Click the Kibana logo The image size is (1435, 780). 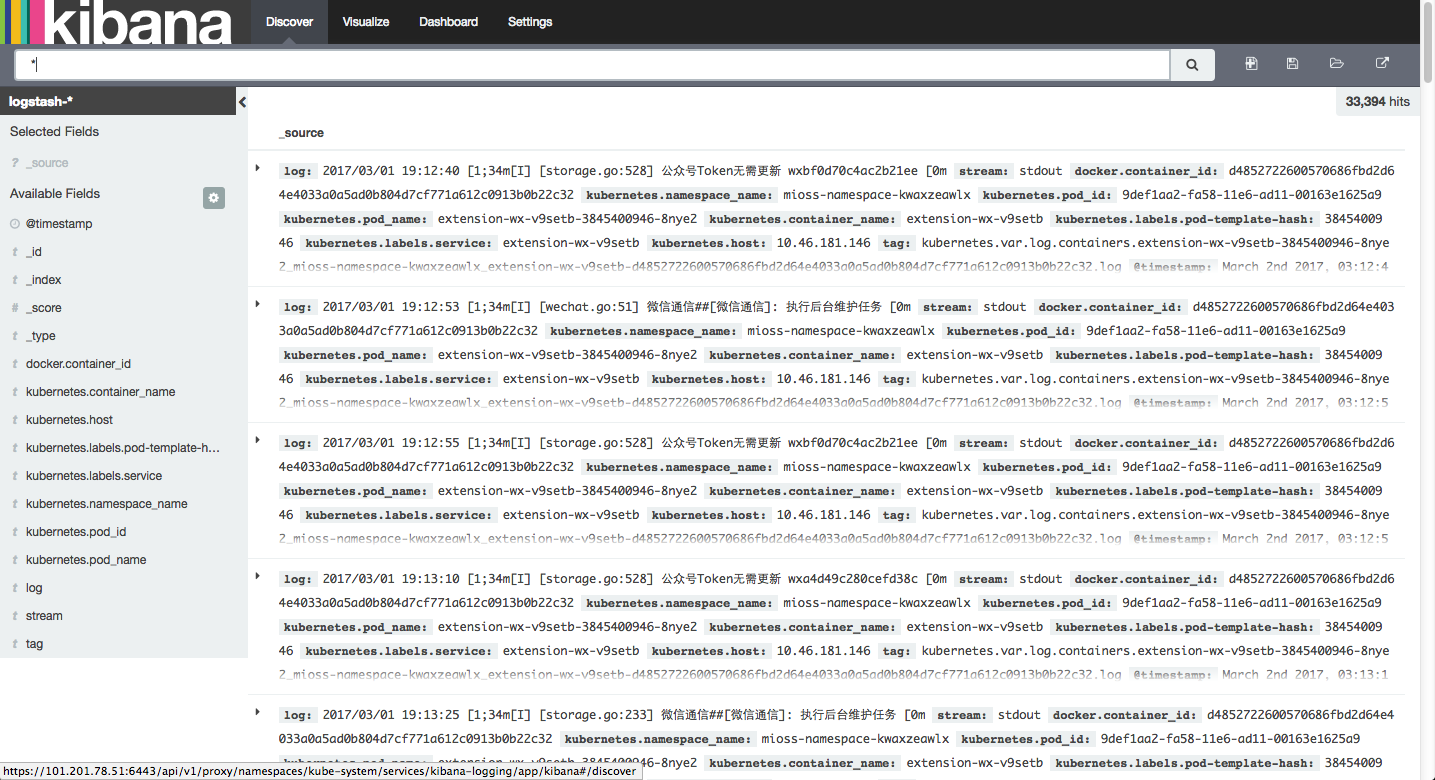coord(116,22)
